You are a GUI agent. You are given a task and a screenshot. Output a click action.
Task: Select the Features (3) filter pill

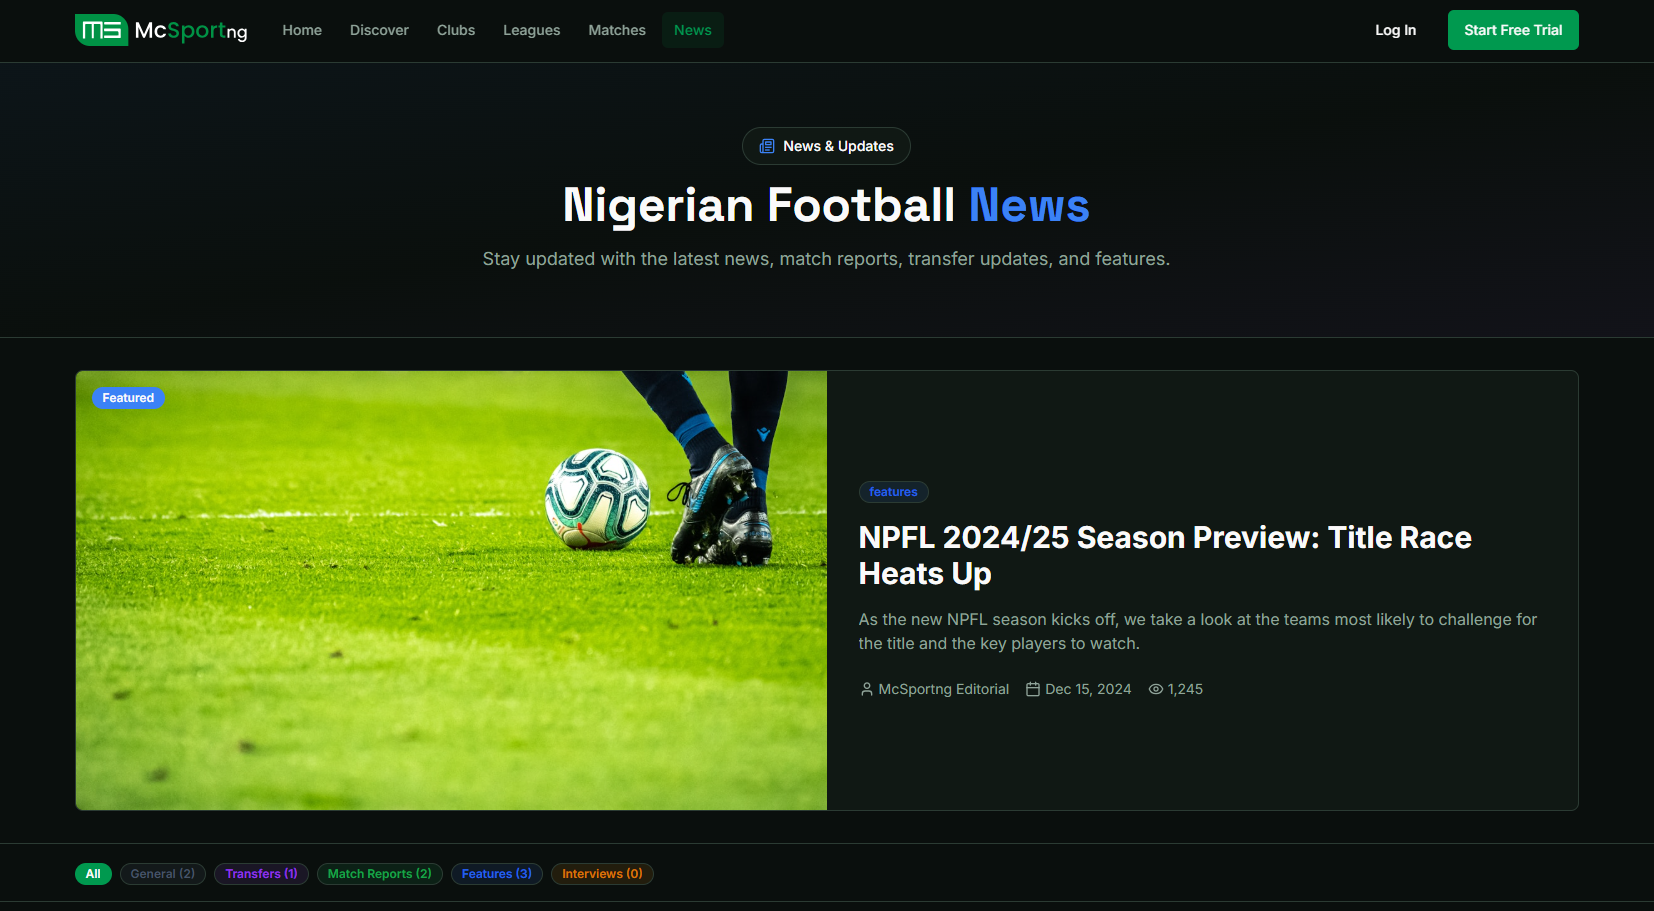[x=496, y=873]
